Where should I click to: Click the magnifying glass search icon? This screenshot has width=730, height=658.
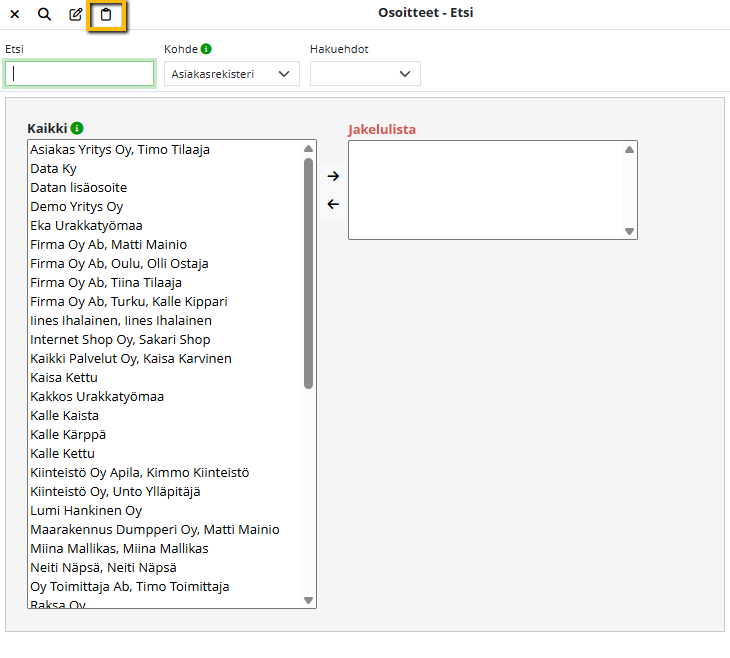45,15
